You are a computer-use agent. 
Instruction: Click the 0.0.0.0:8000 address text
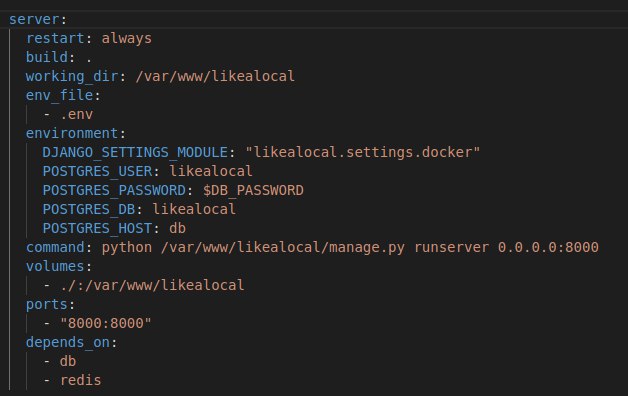548,247
